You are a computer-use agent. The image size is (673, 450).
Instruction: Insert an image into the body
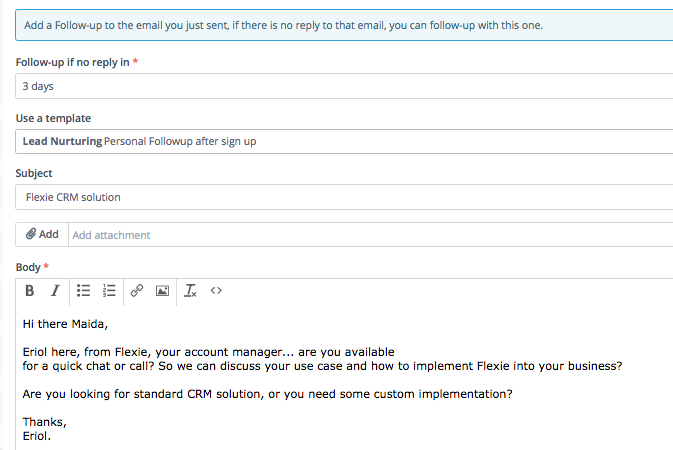162,291
